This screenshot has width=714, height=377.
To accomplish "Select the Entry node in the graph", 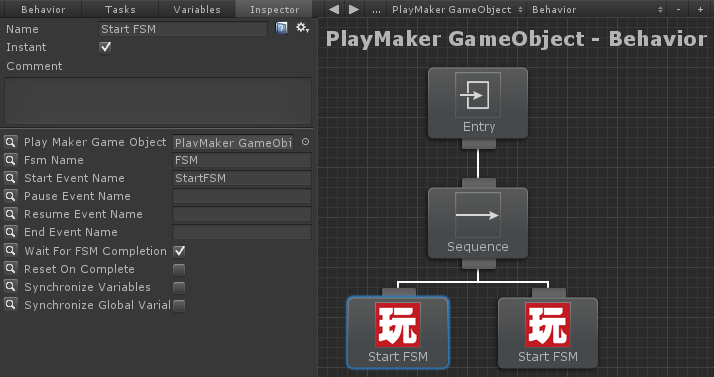I will click(x=478, y=103).
